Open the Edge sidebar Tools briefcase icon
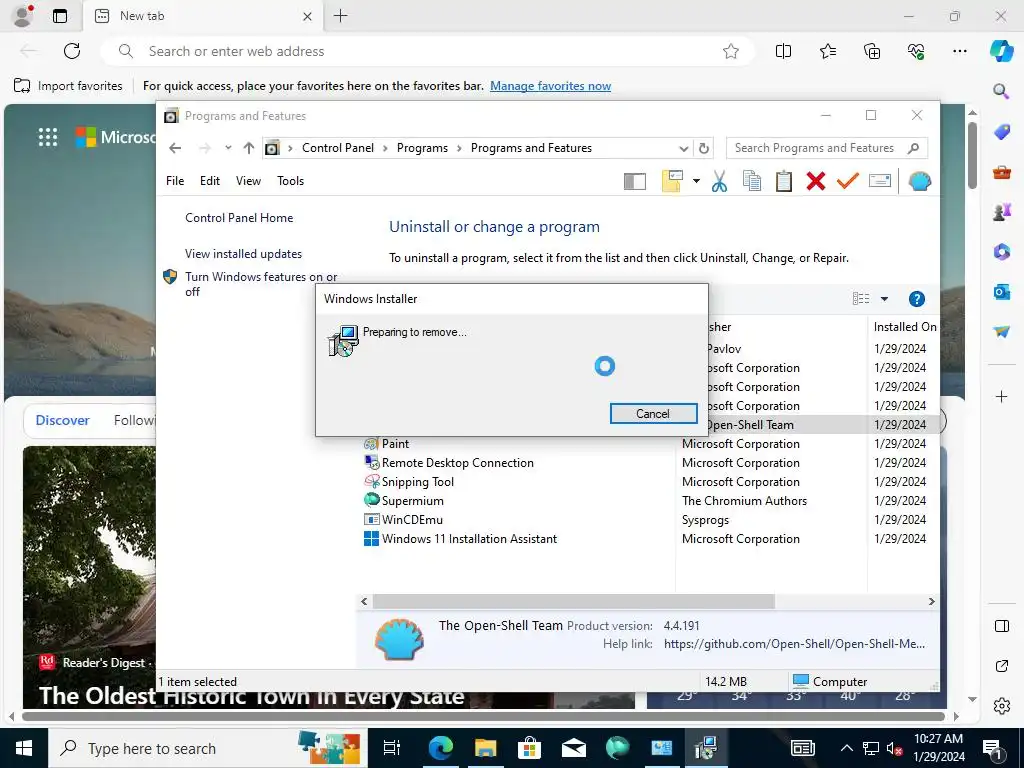The height and width of the screenshot is (768, 1024). tap(1001, 172)
